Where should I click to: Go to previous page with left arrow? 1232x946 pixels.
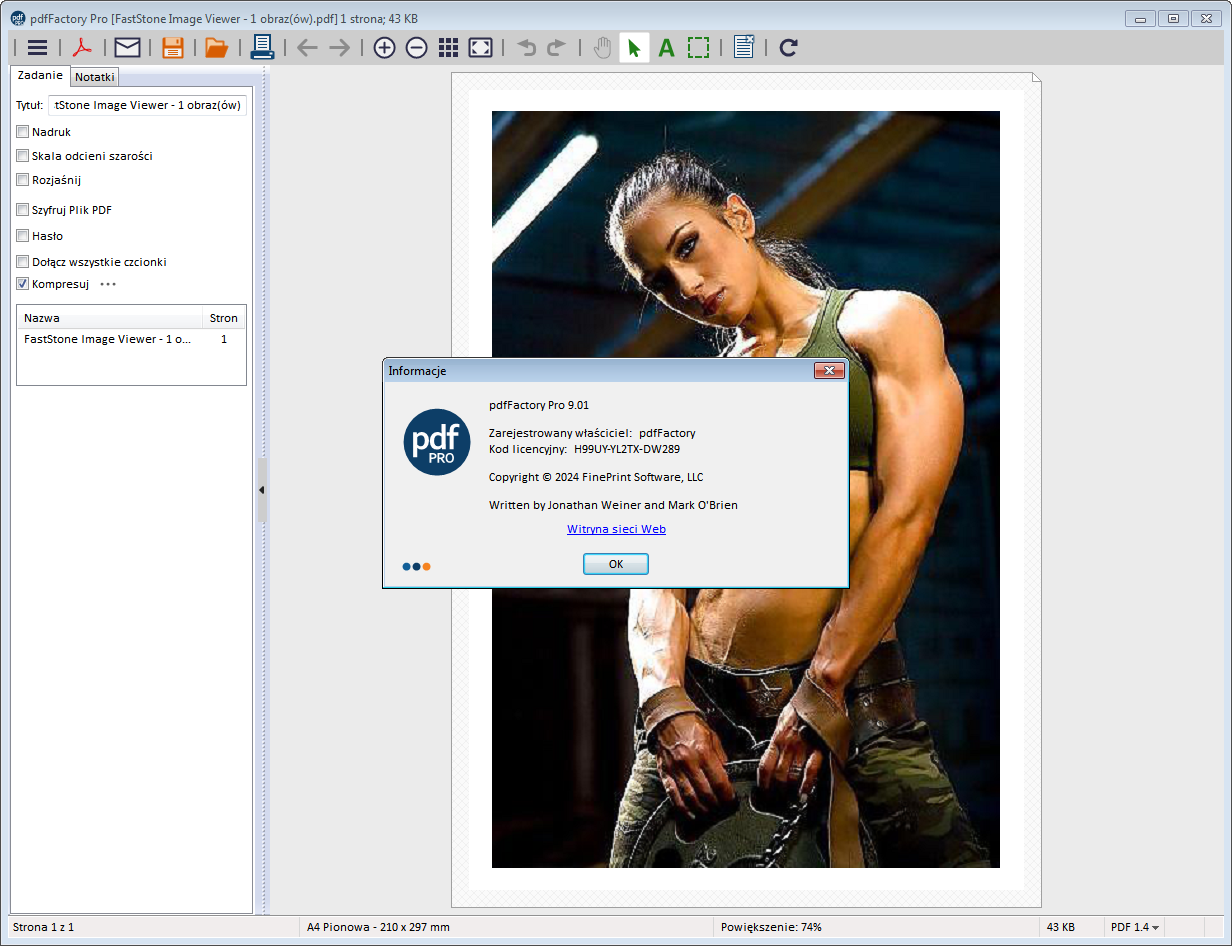[308, 47]
